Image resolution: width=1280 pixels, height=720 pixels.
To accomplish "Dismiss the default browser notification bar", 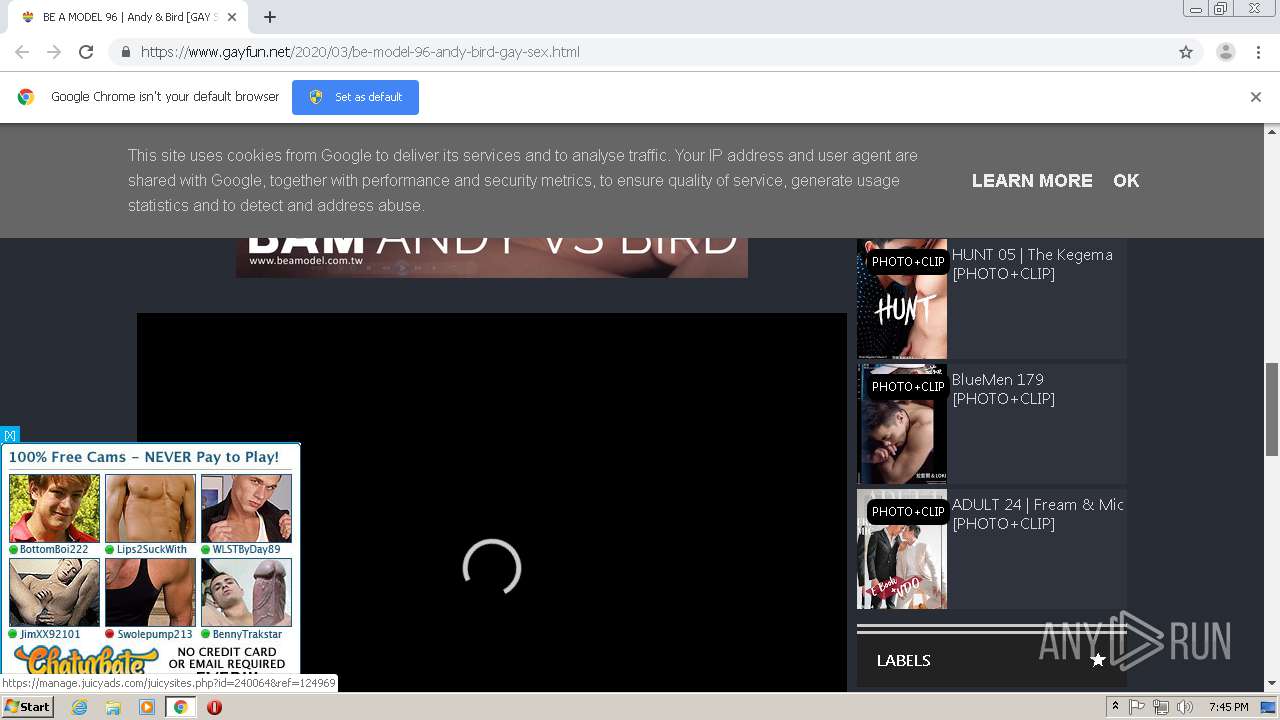I will (1256, 97).
